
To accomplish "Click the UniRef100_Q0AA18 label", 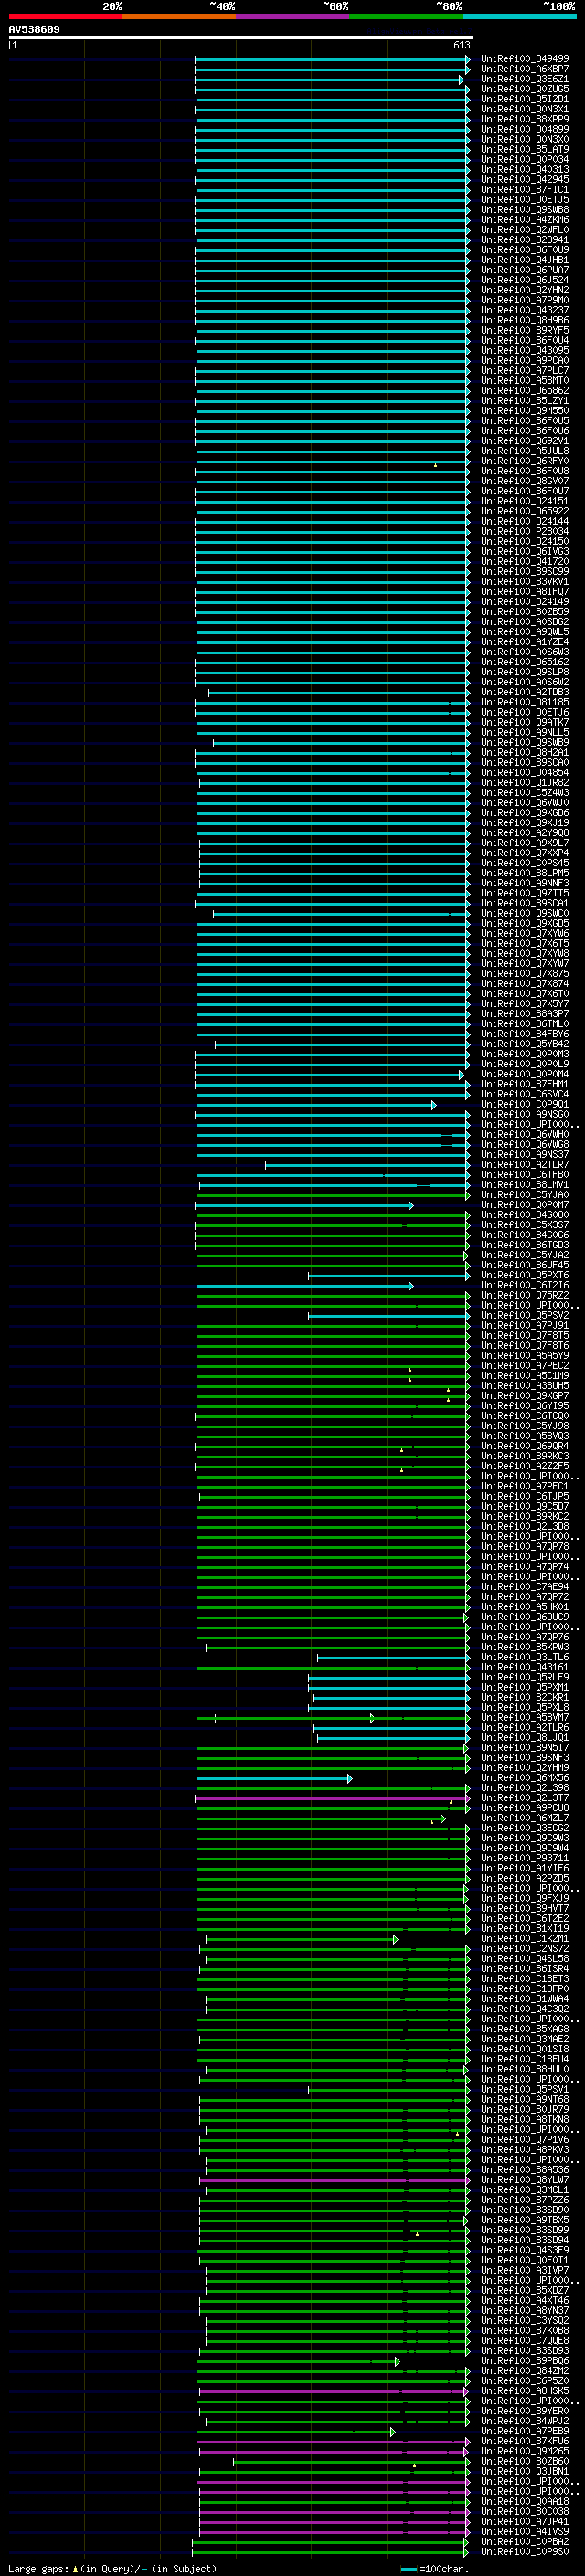I will tap(525, 2501).
